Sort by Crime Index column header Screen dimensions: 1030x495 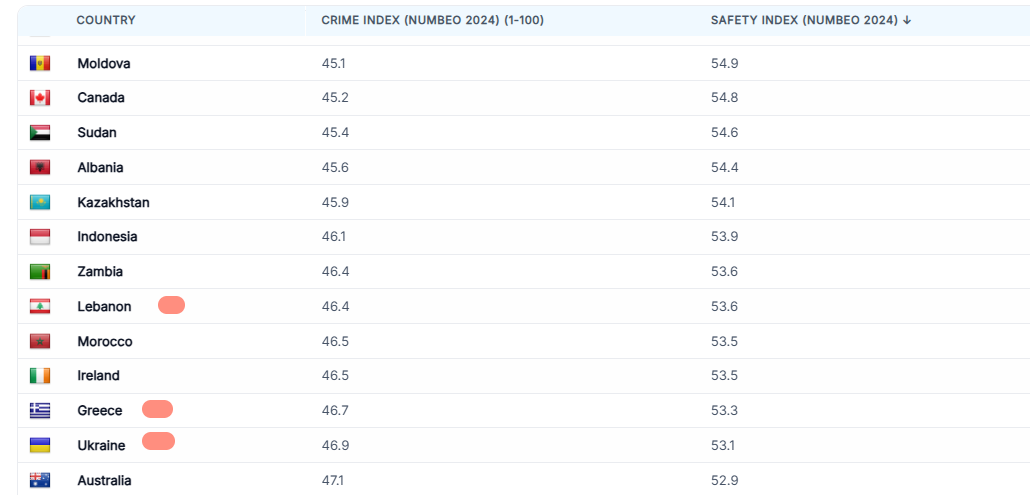tap(432, 20)
